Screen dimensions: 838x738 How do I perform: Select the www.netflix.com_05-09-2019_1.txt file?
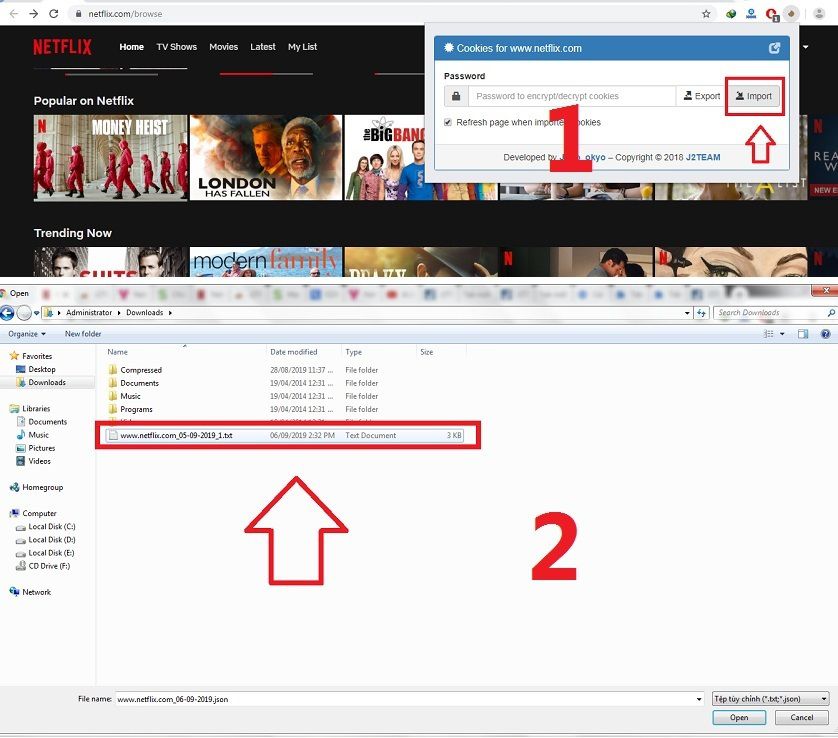[176, 436]
